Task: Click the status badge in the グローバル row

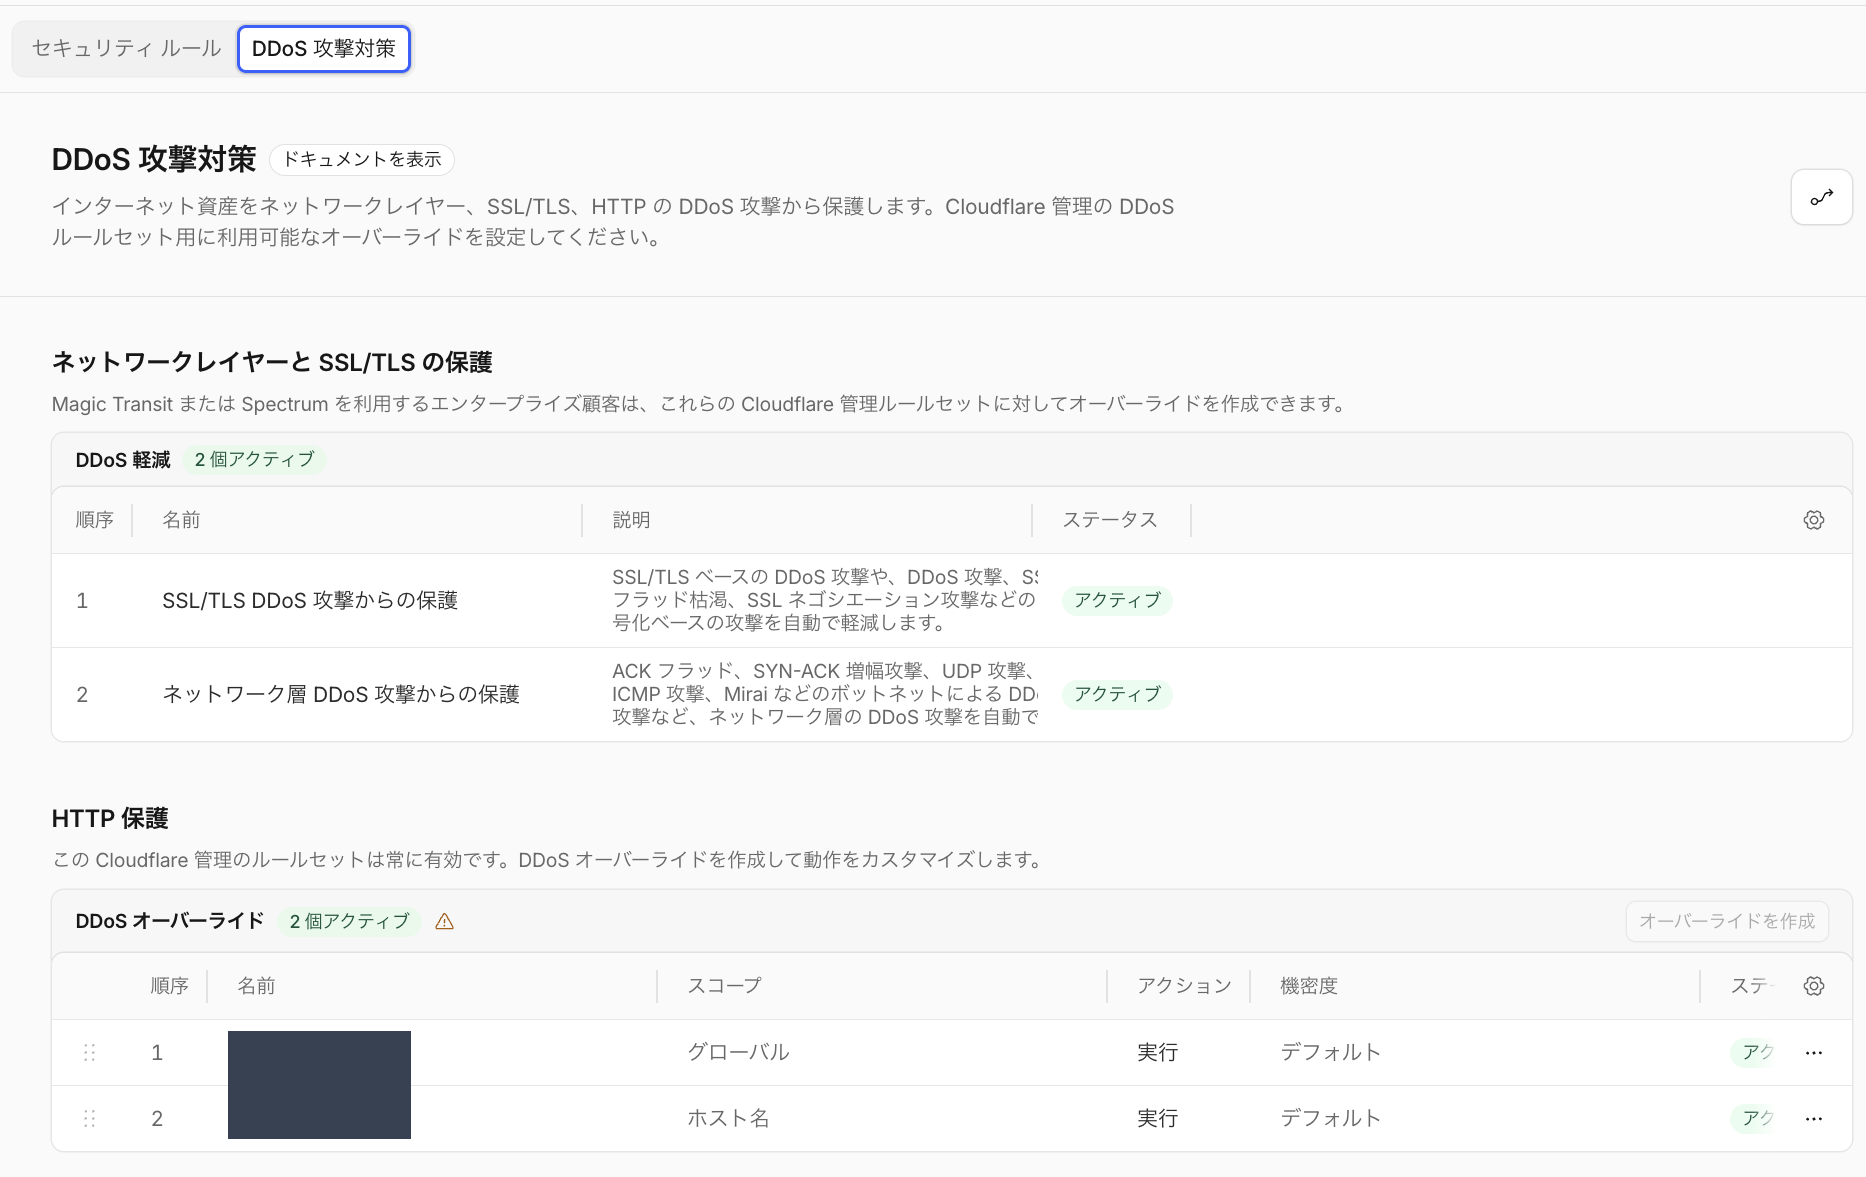Action: coord(1753,1052)
